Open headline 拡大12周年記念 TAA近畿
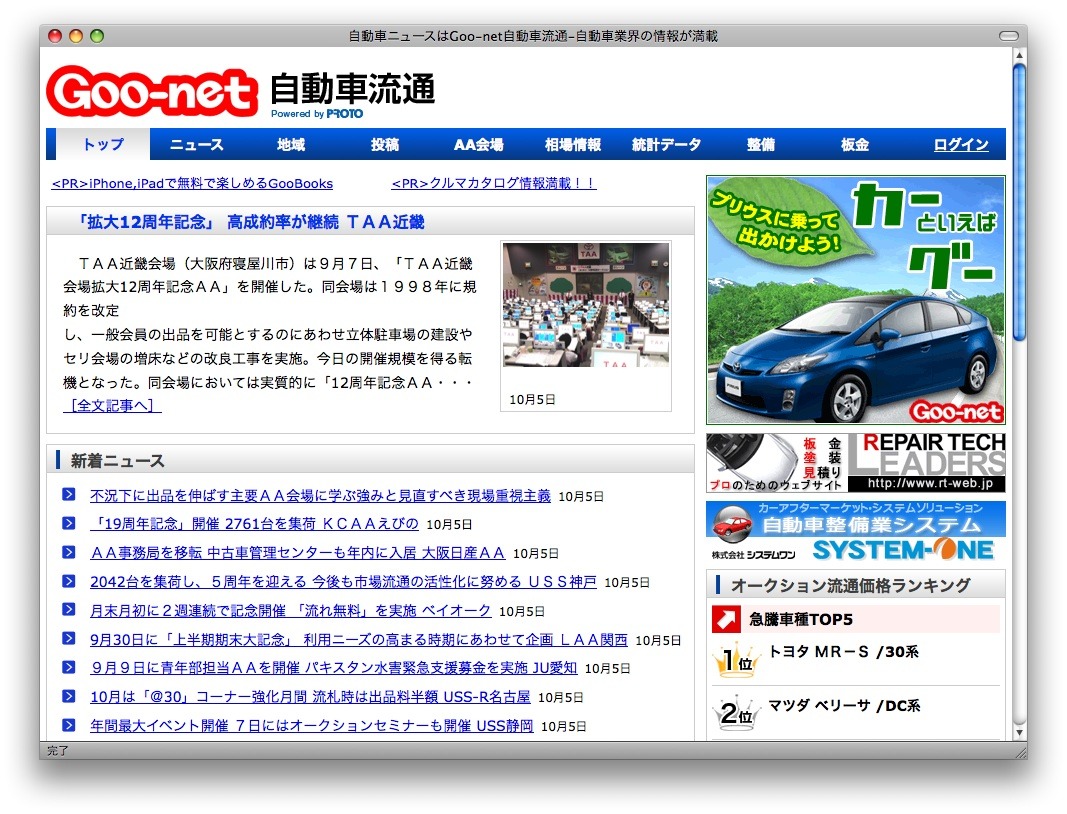The image size is (1067, 814). 250,222
